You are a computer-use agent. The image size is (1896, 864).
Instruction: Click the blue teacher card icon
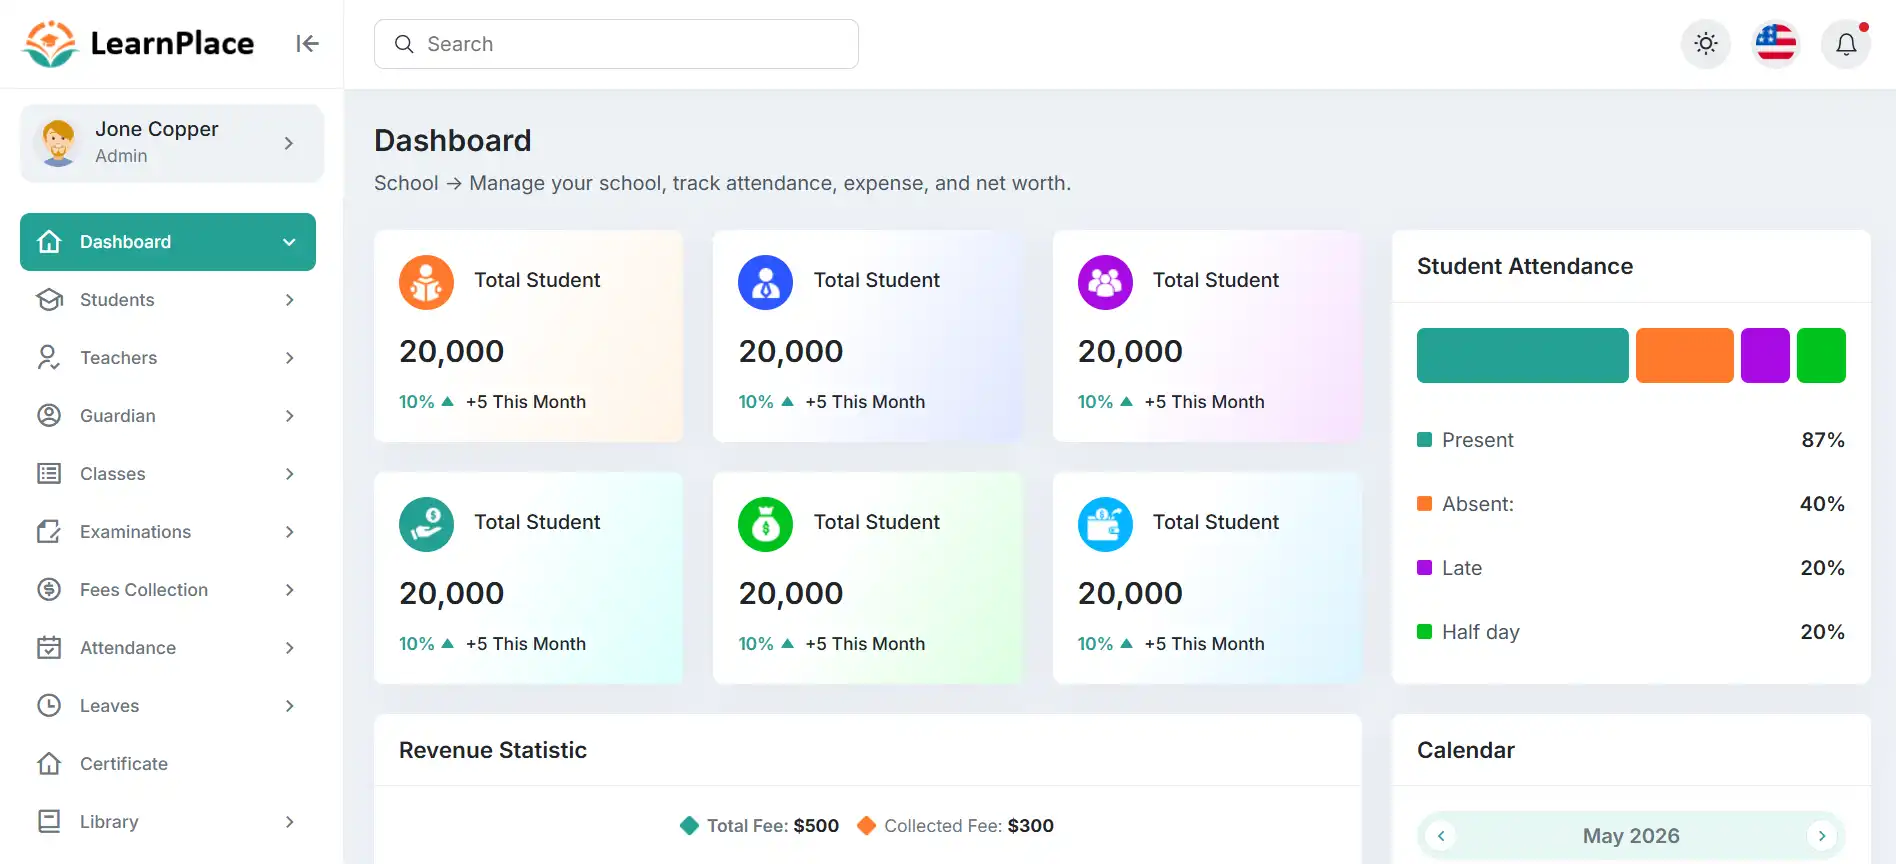click(x=765, y=282)
